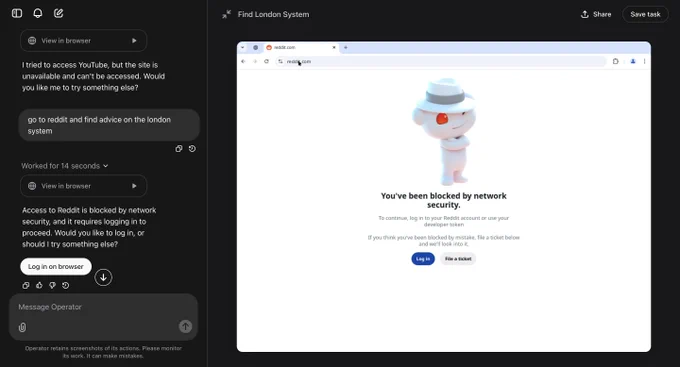Open the browser three-dot menu

(644, 62)
